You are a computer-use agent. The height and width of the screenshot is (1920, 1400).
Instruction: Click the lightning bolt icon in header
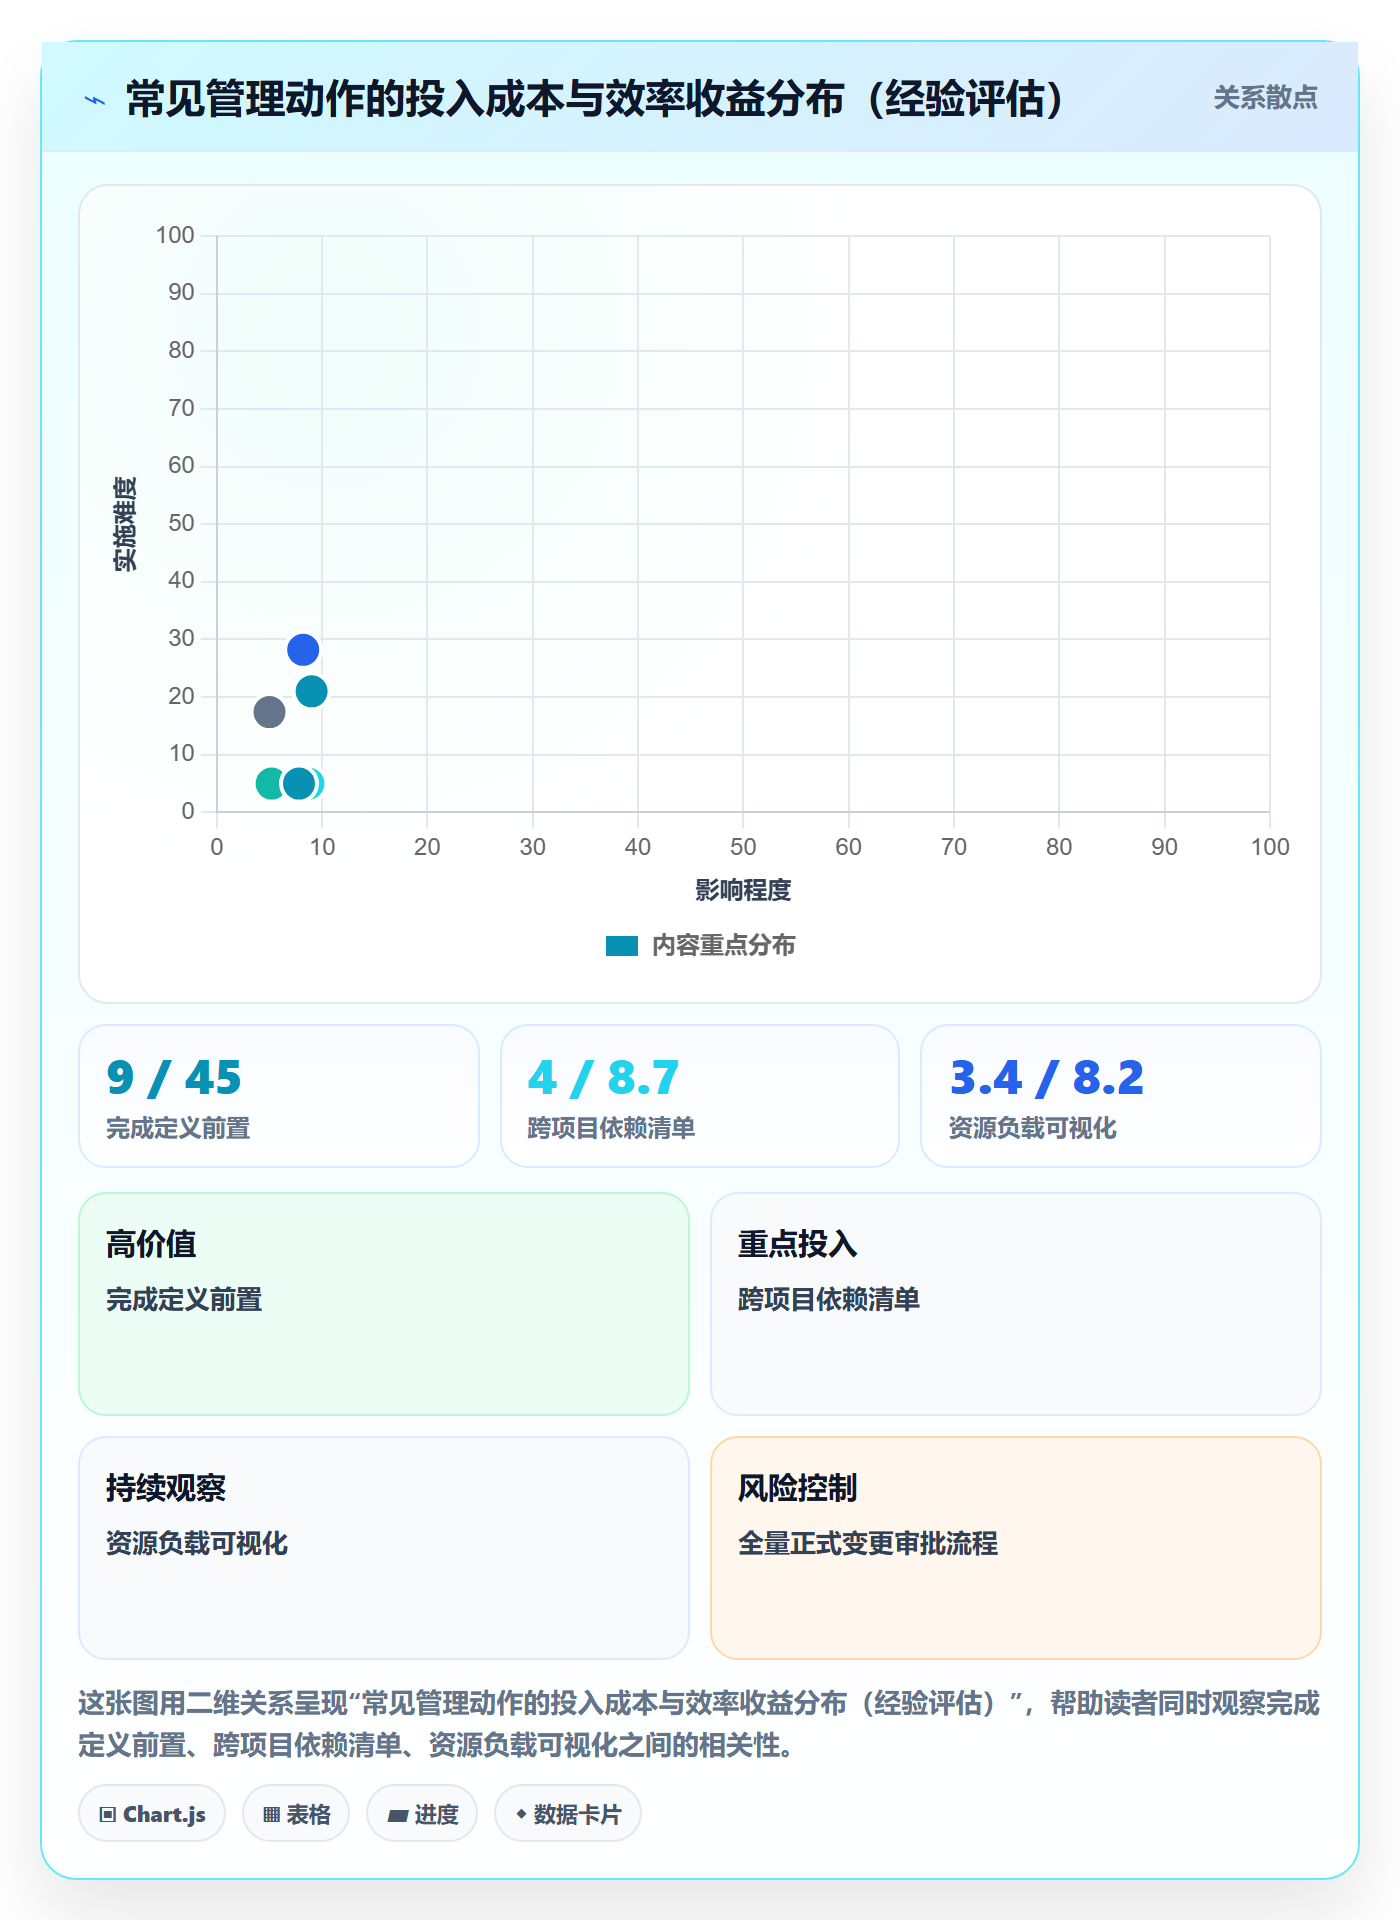tap(95, 100)
